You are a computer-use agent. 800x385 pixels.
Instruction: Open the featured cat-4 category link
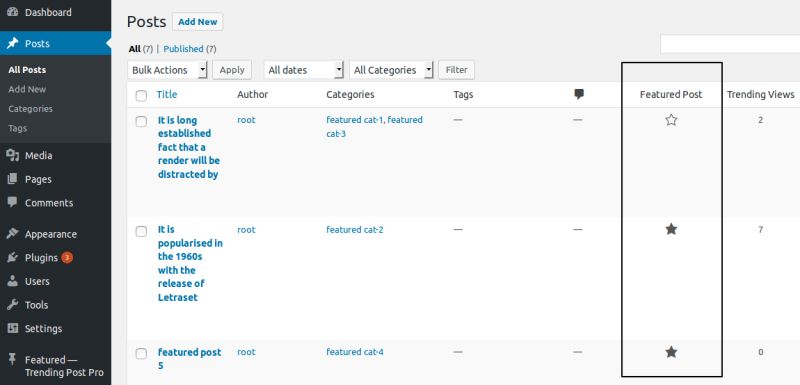click(355, 352)
